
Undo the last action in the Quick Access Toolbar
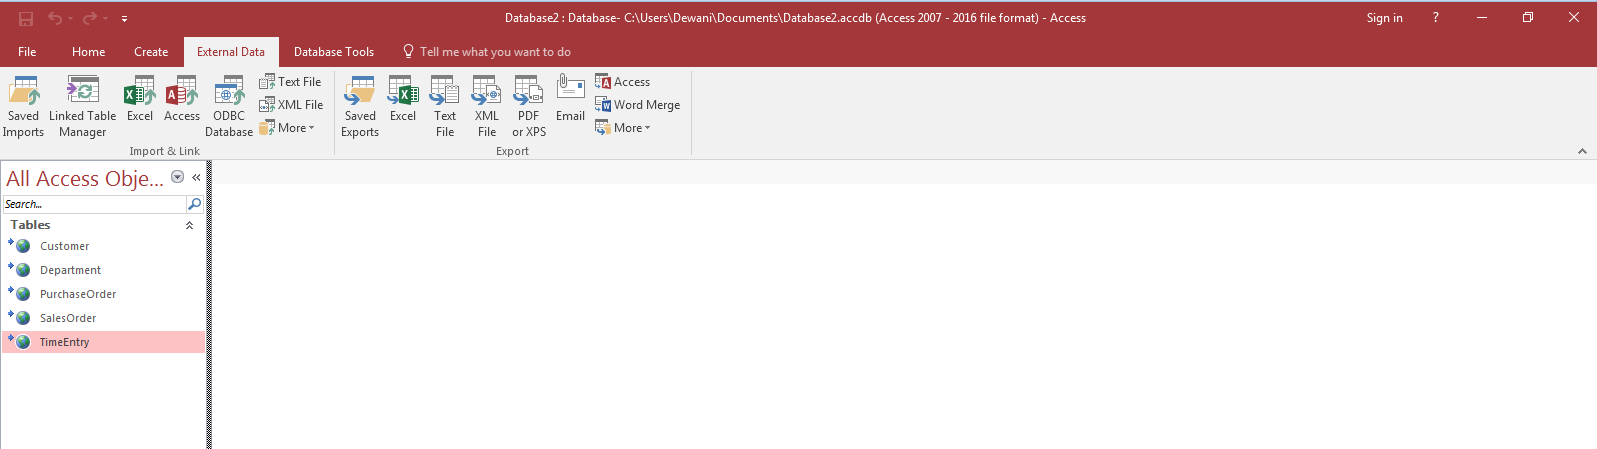[x=55, y=18]
